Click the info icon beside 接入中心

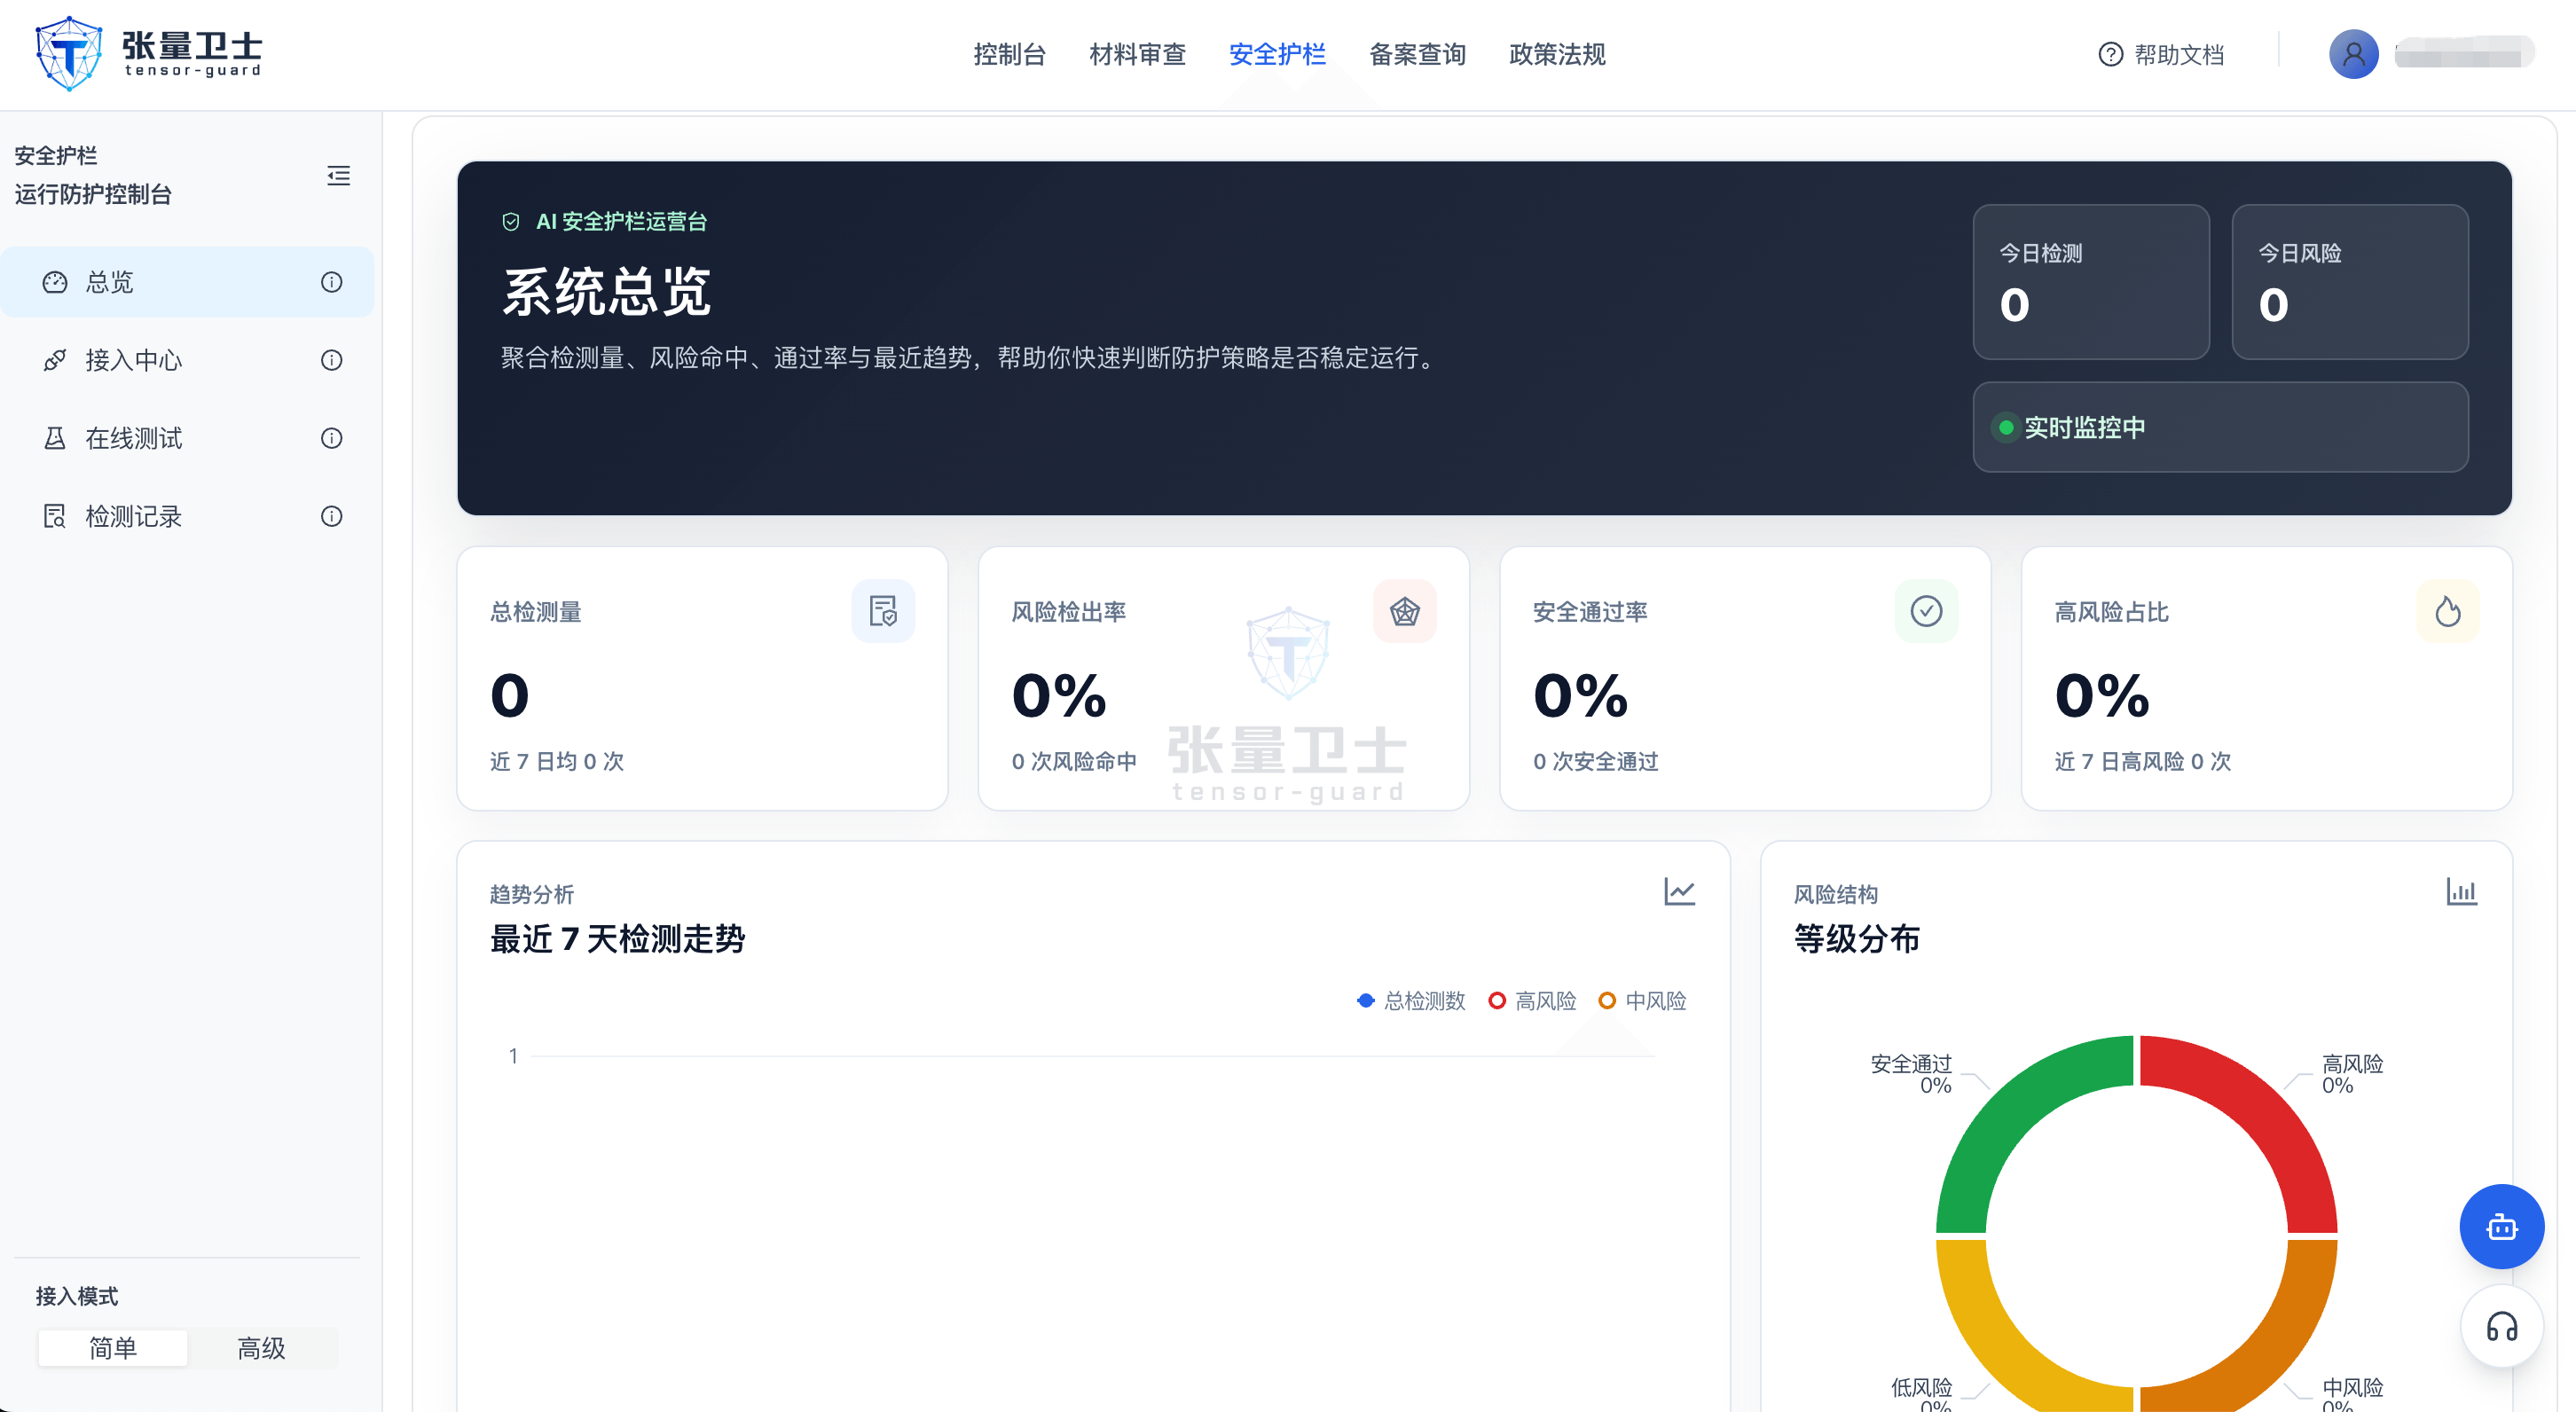click(331, 360)
